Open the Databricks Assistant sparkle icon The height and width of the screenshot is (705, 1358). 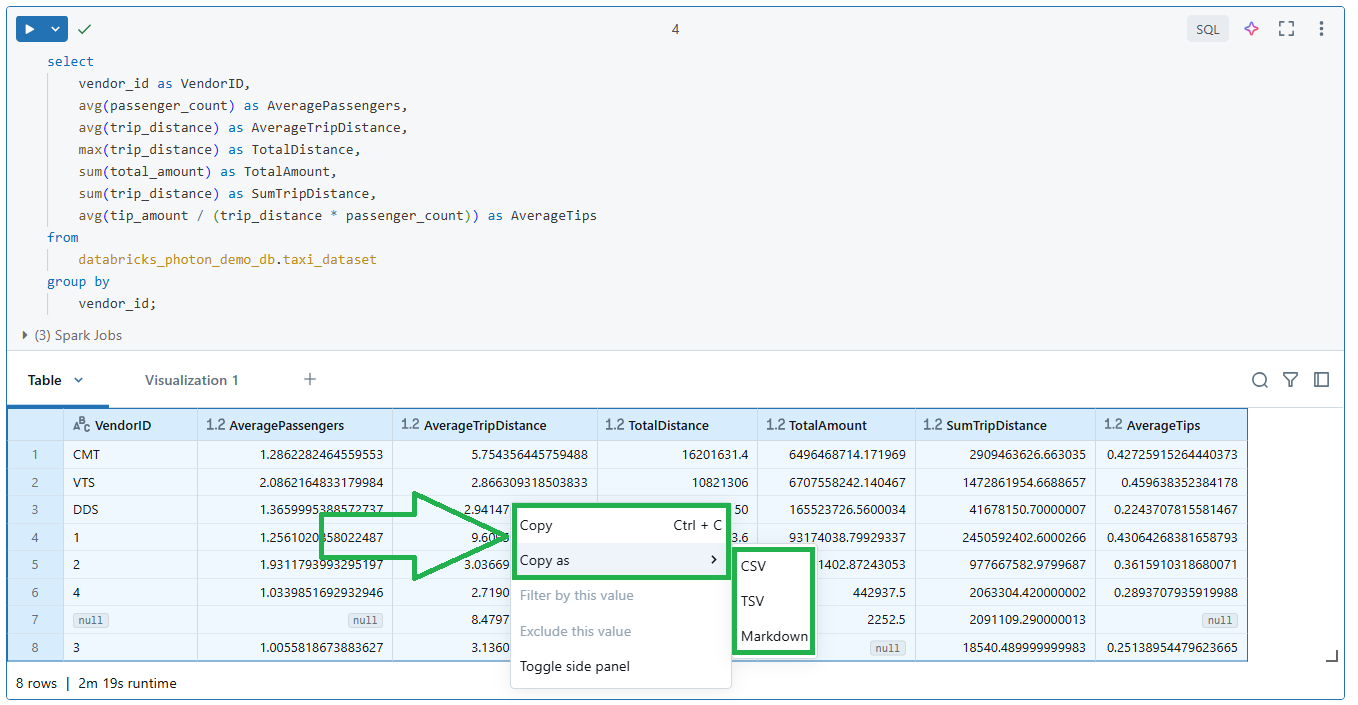coord(1251,28)
